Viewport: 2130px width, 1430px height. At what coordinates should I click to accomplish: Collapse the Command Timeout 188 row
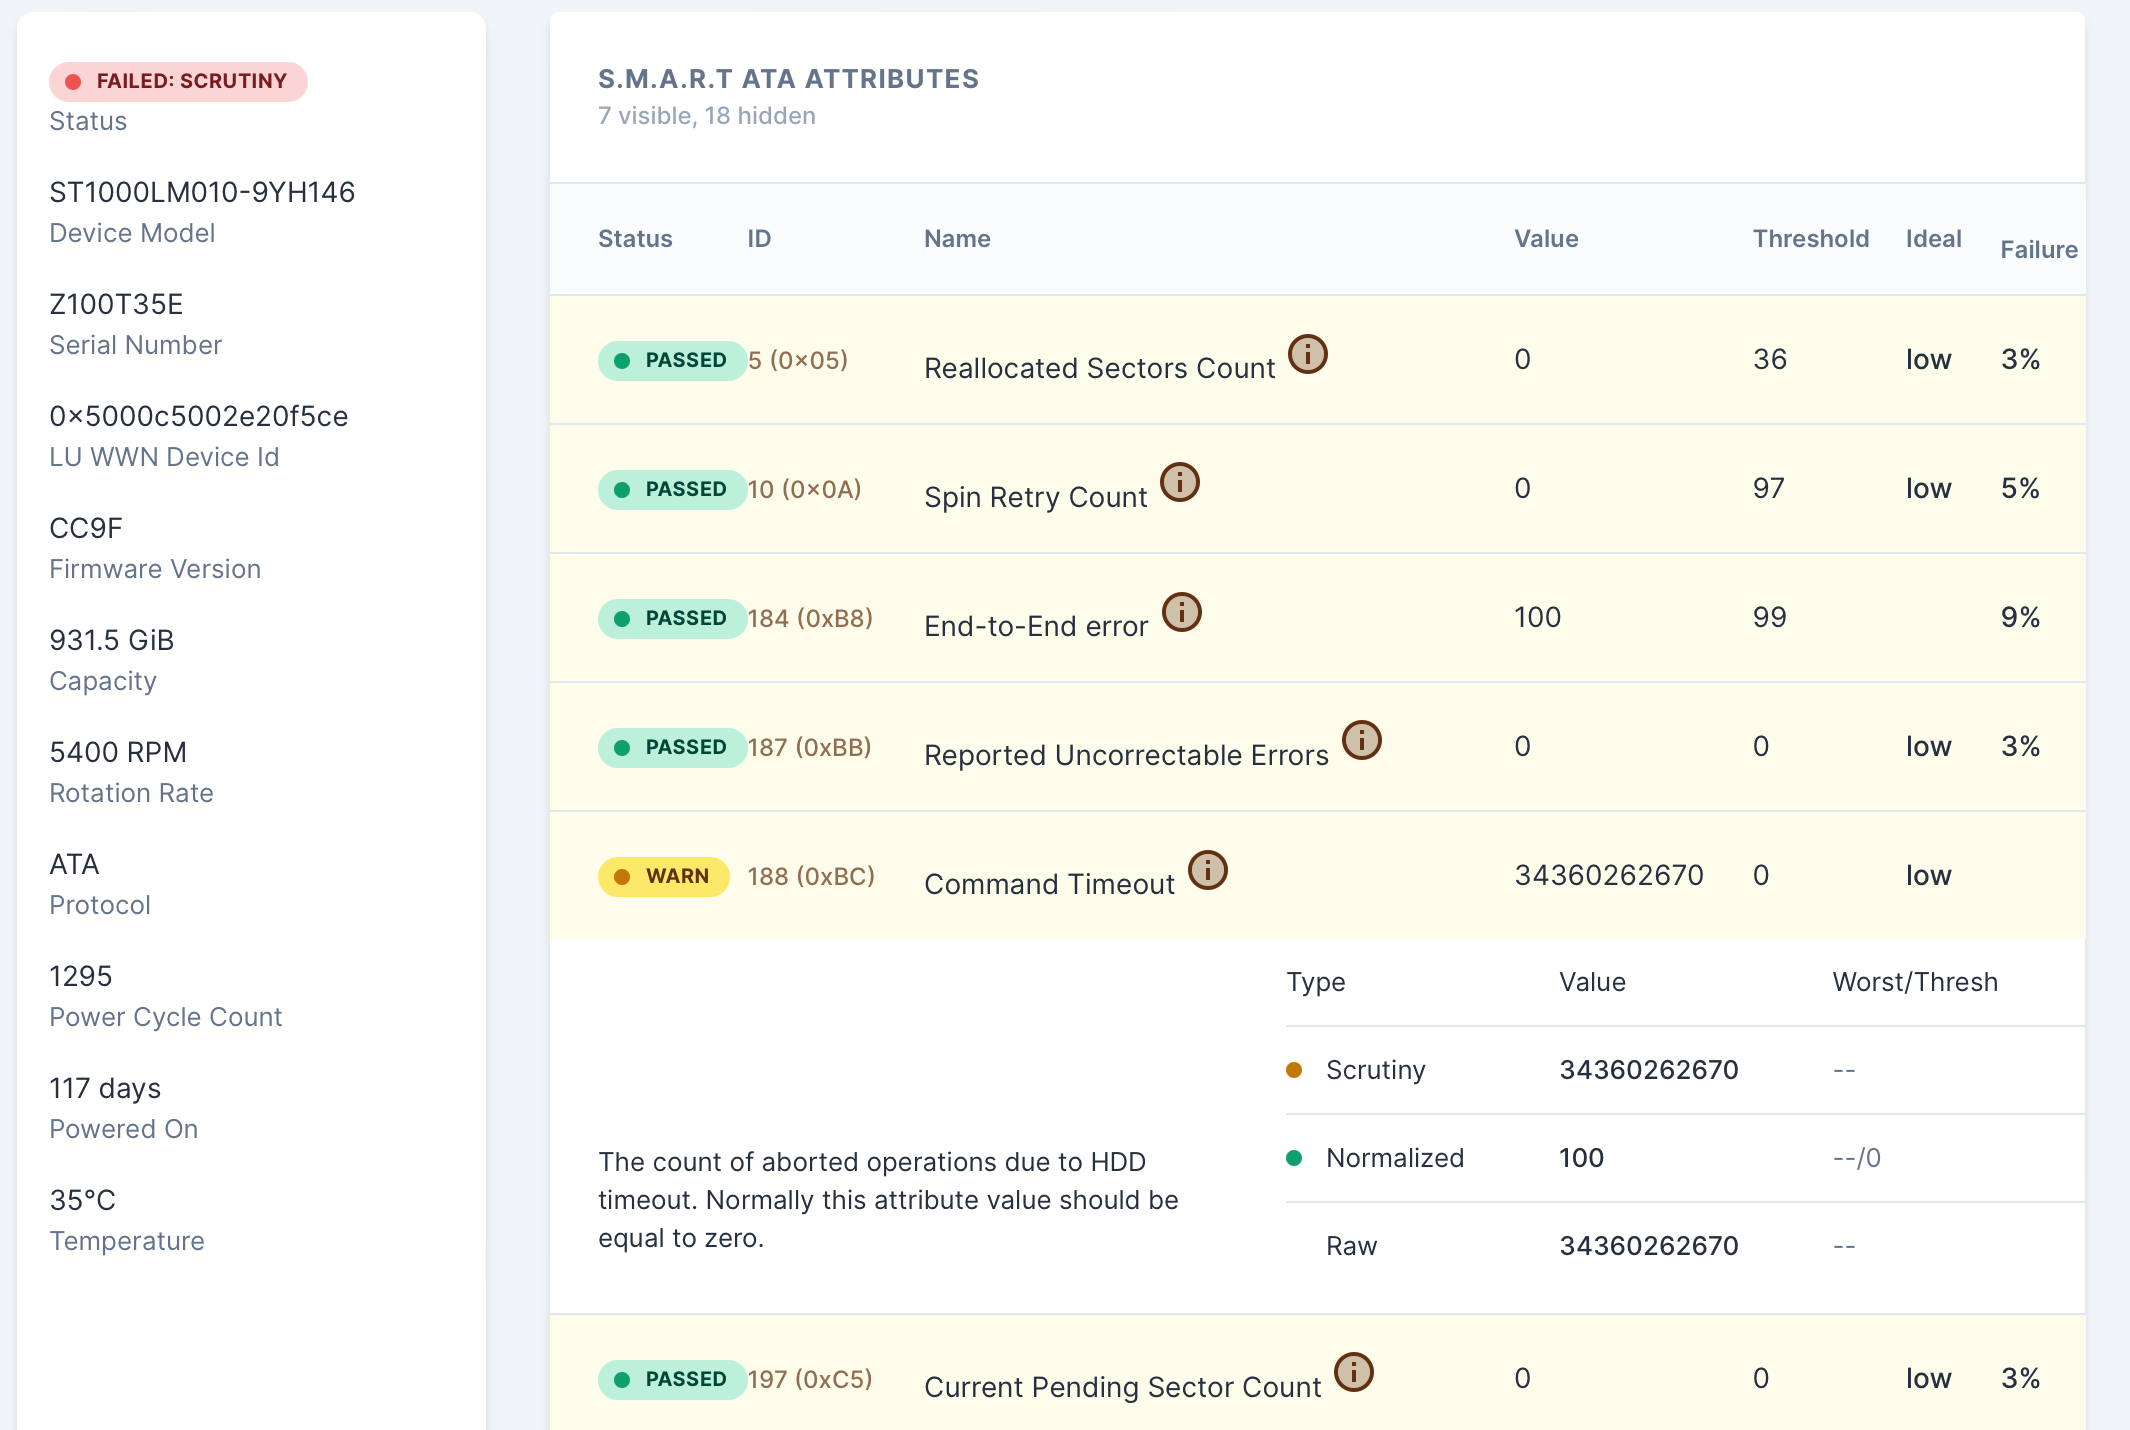[x=1049, y=884]
